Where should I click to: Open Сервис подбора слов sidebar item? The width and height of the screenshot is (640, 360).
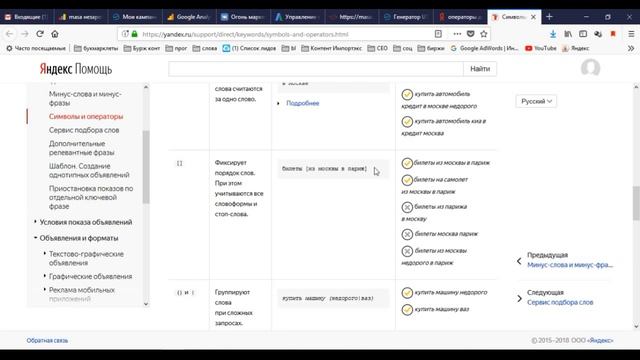click(84, 130)
